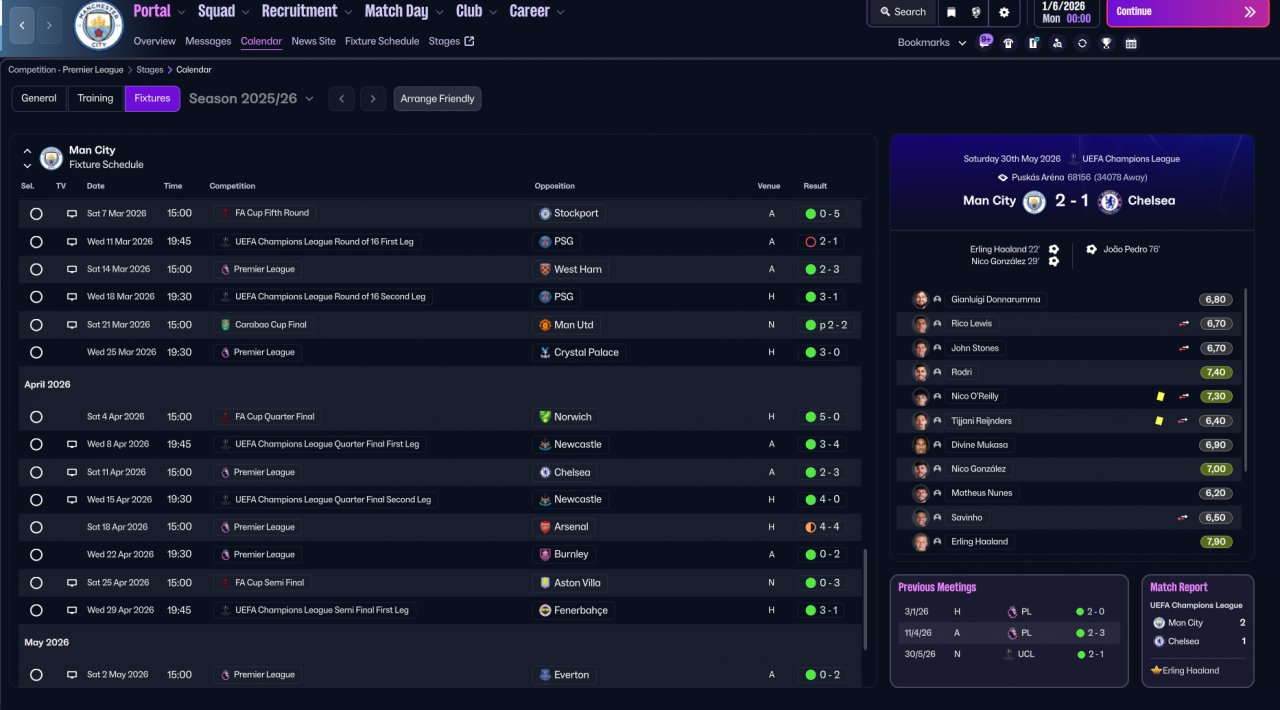
Task: Go forward with the right arrow button
Action: click(49, 25)
